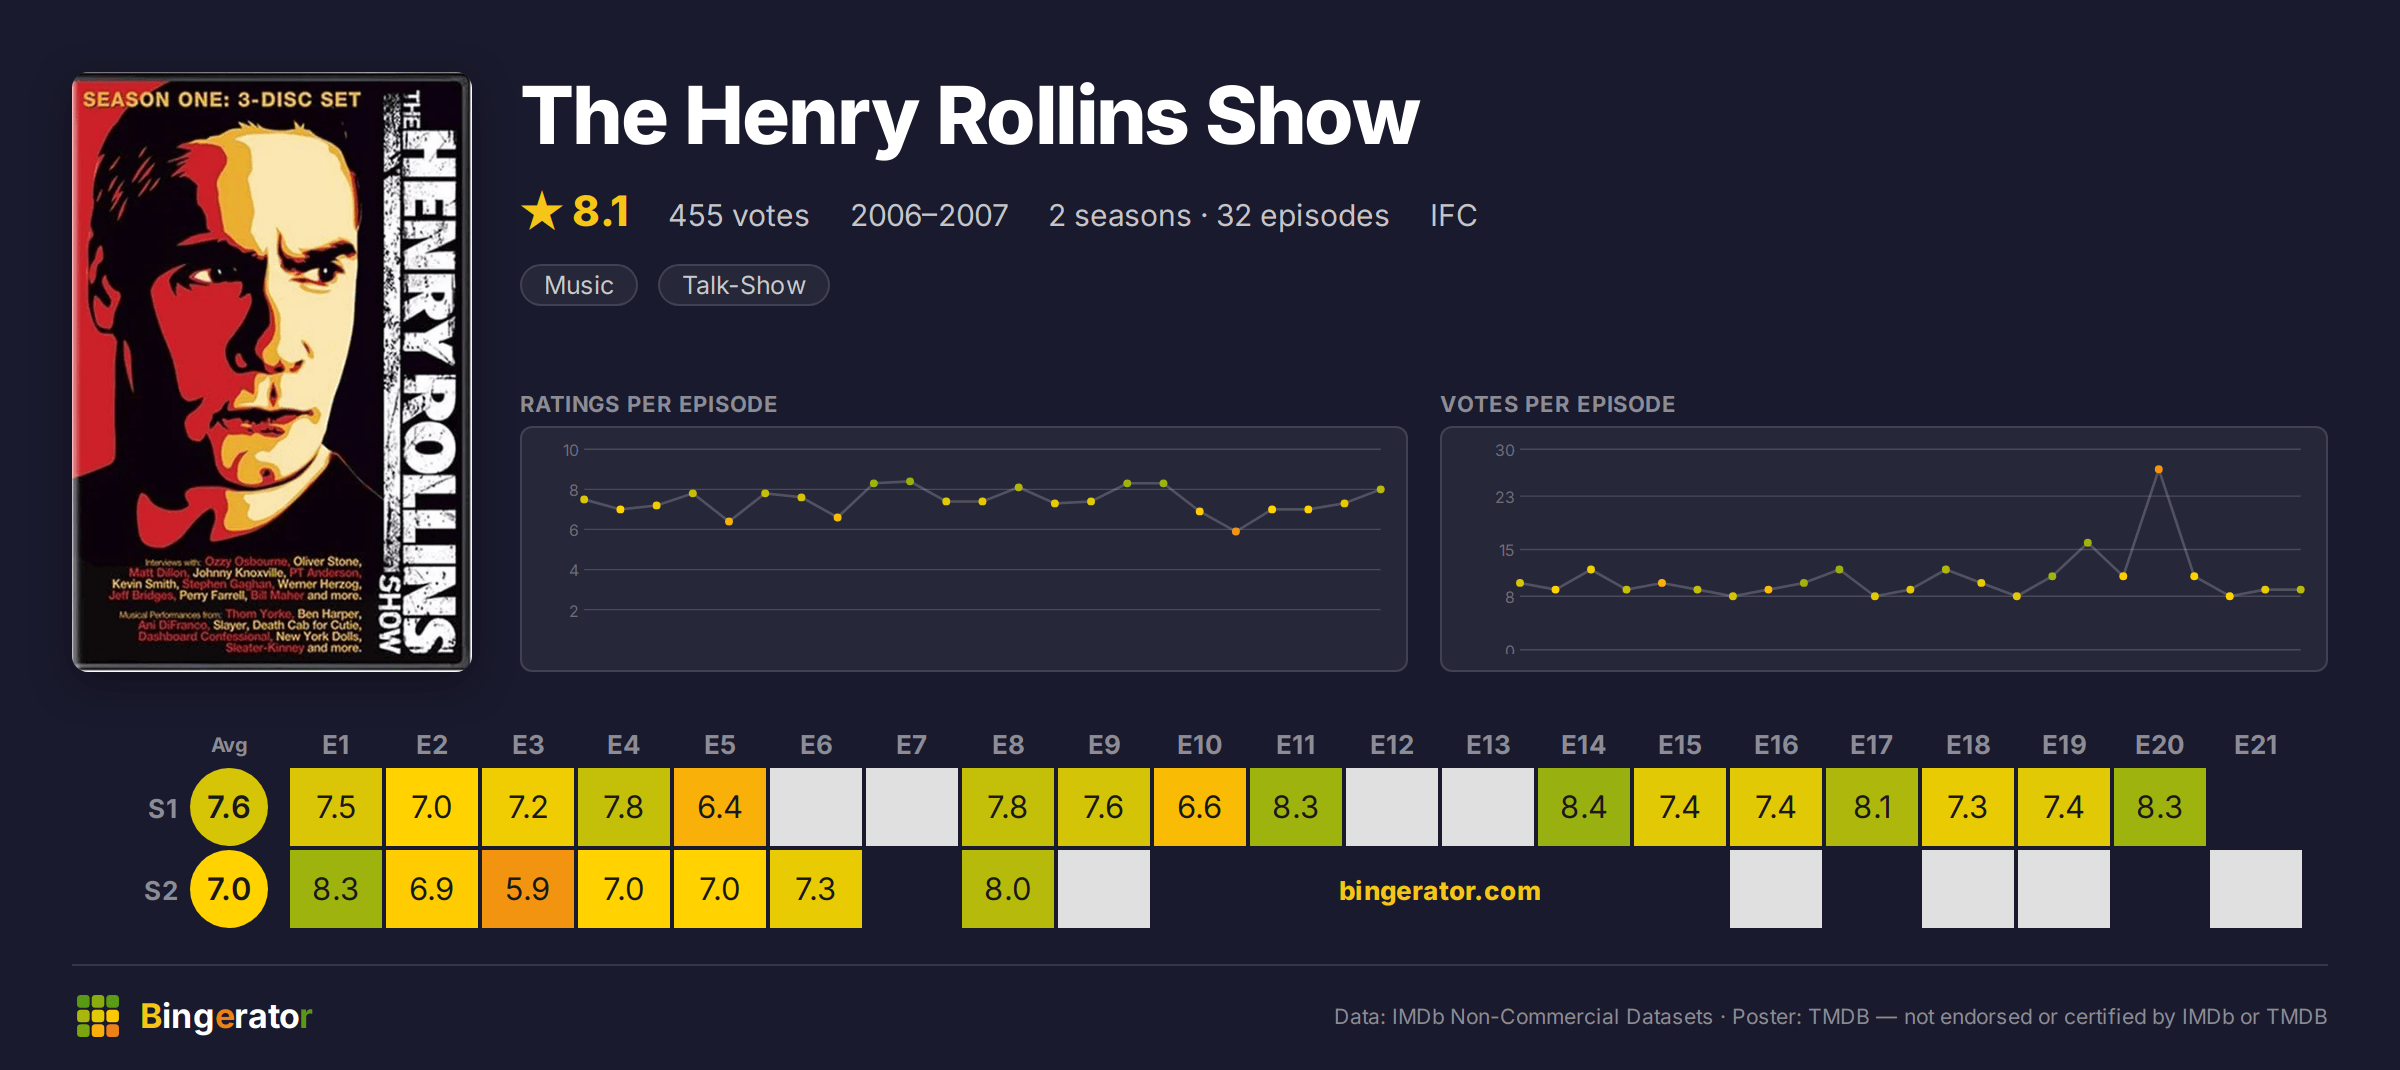Select the Talk-Show genre tag
This screenshot has height=1070, width=2400.
pyautogui.click(x=743, y=285)
